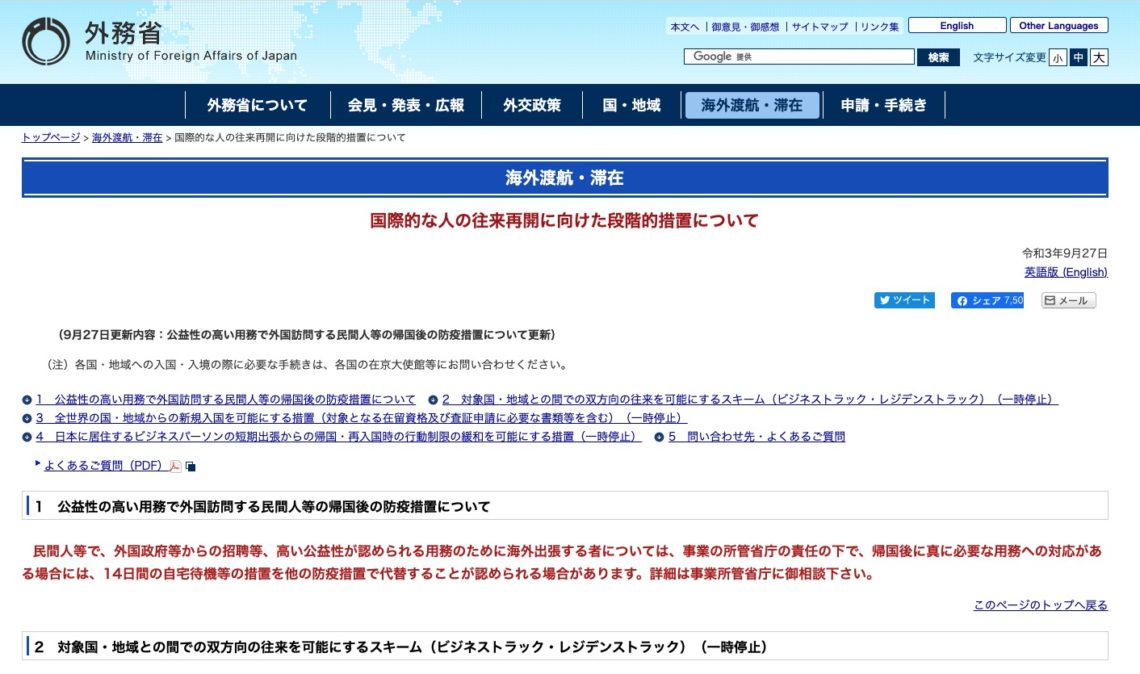Open the メール share icon
Image resolution: width=1140 pixels, height=674 pixels.
tap(1049, 299)
